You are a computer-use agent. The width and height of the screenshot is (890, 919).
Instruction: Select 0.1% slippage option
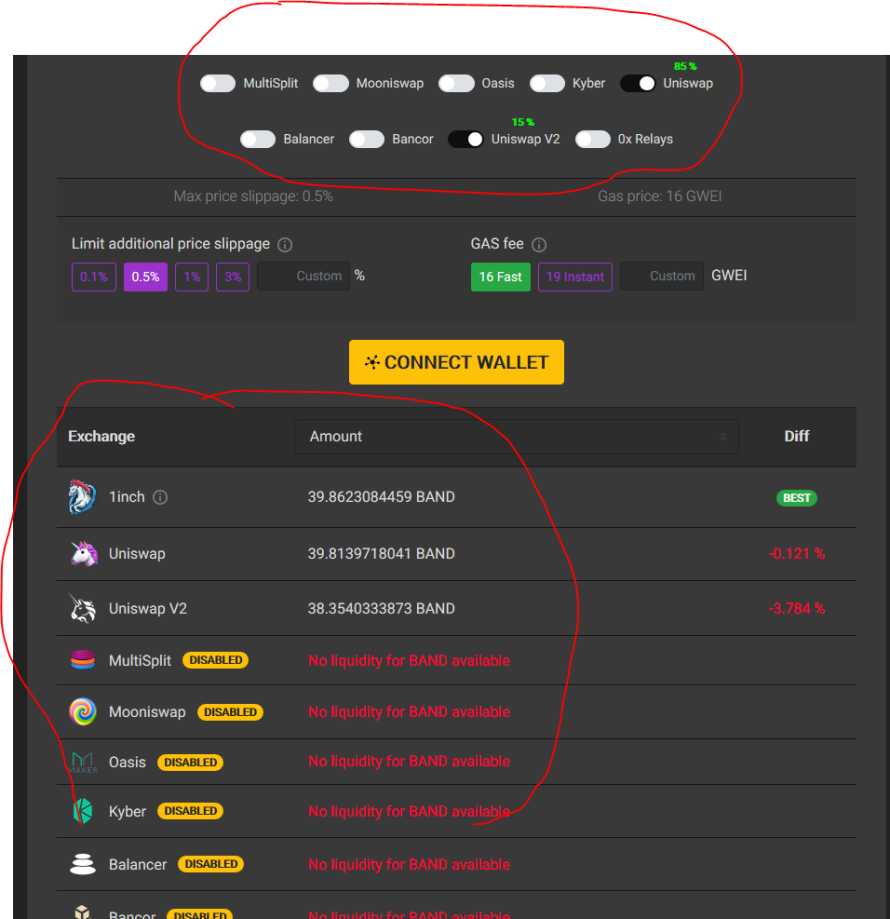pos(94,277)
